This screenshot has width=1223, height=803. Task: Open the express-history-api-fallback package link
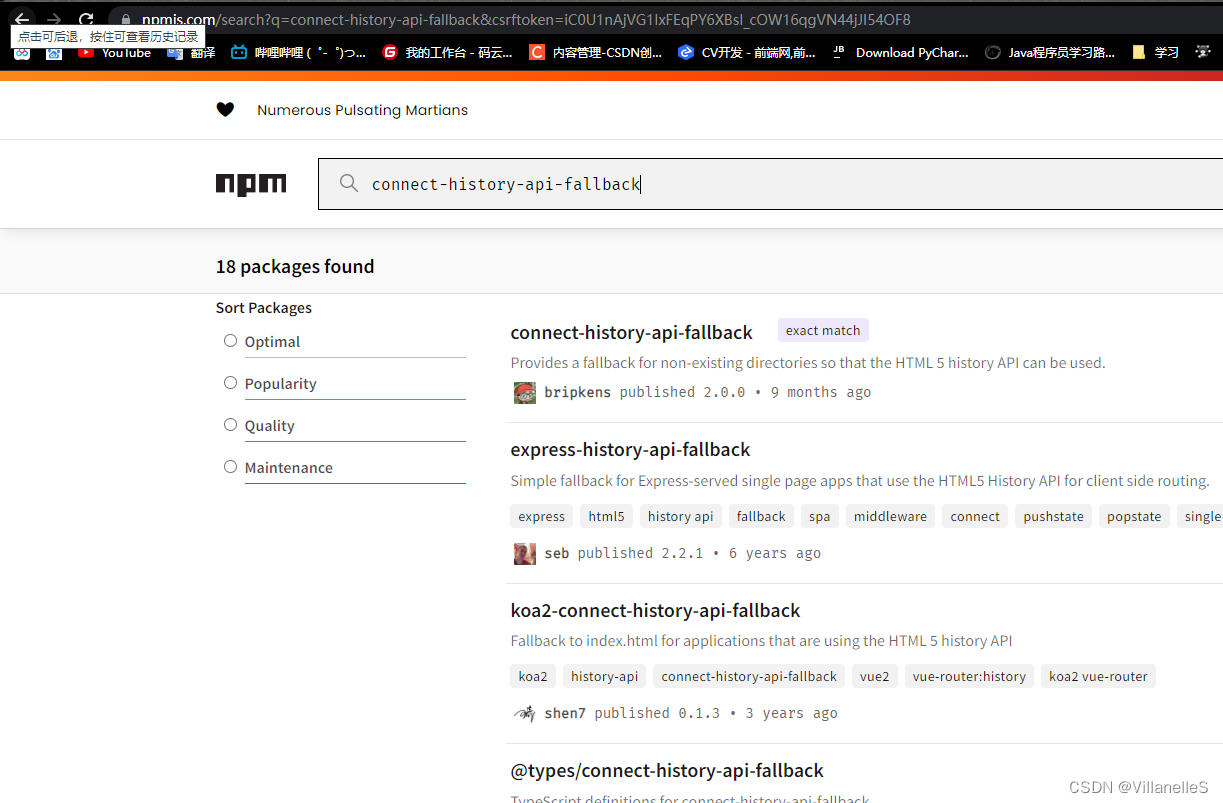pos(630,450)
